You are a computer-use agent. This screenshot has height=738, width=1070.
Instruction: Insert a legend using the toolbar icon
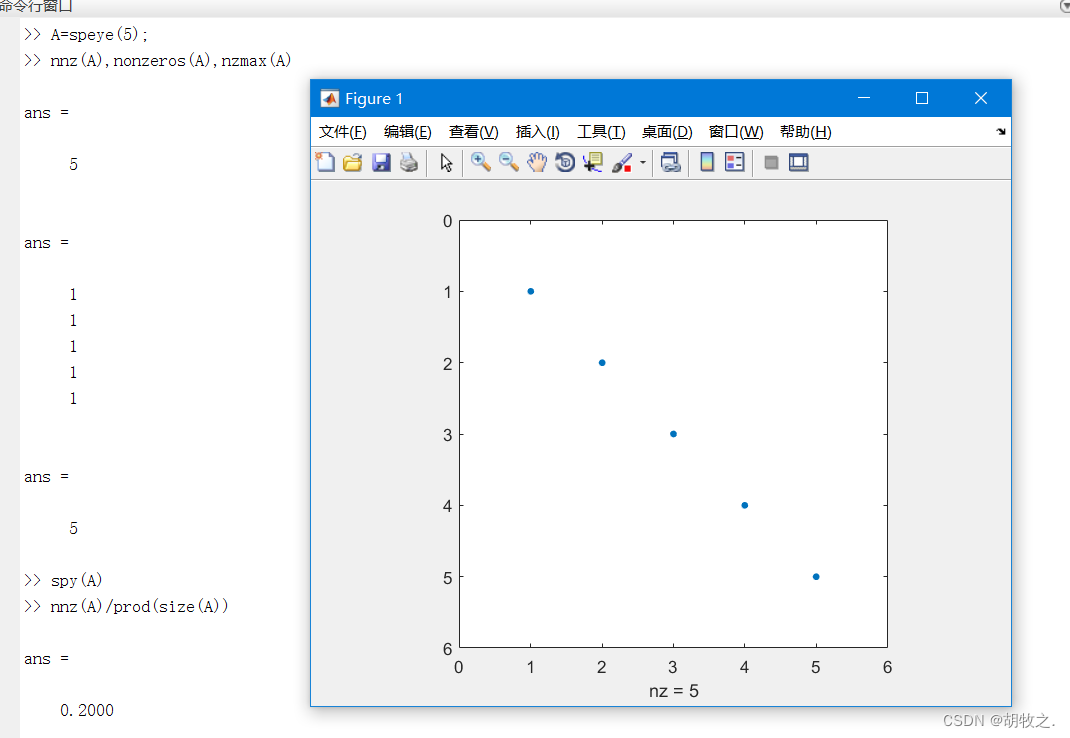click(x=735, y=162)
